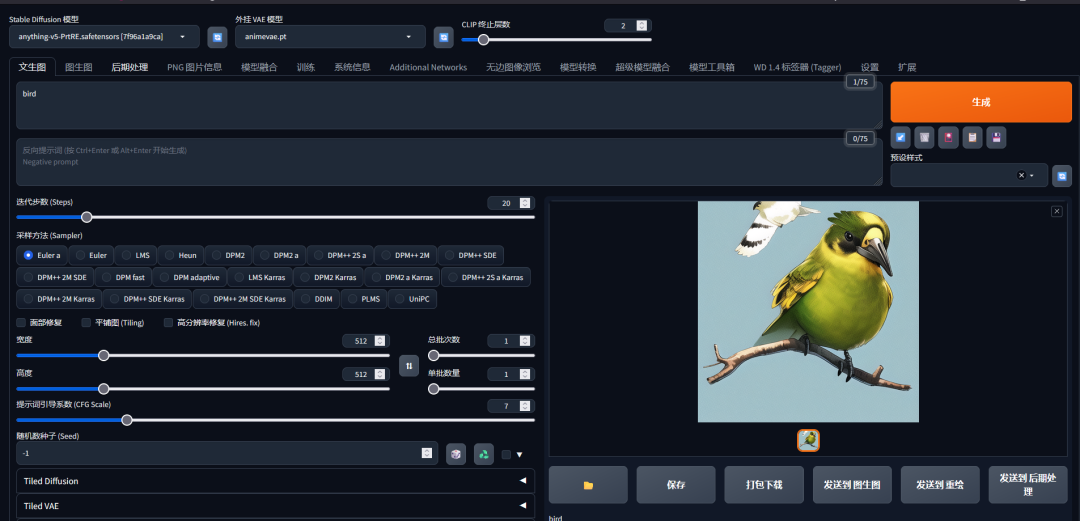Open the PNG 图片信息 tab
Viewport: 1080px width, 521px height.
pos(194,67)
